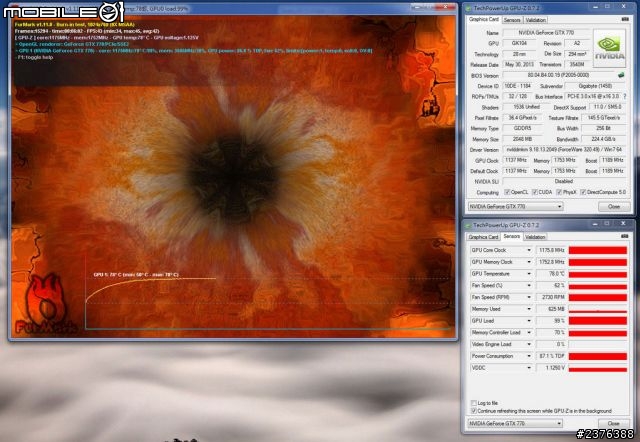The width and height of the screenshot is (640, 442).
Task: Click the BIOS save chip icon
Action: [621, 75]
